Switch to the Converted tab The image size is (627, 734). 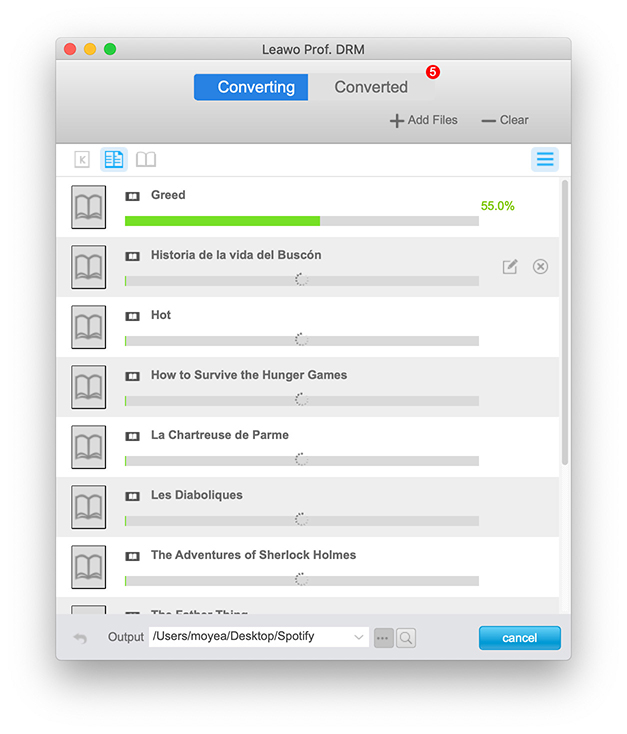pyautogui.click(x=371, y=87)
